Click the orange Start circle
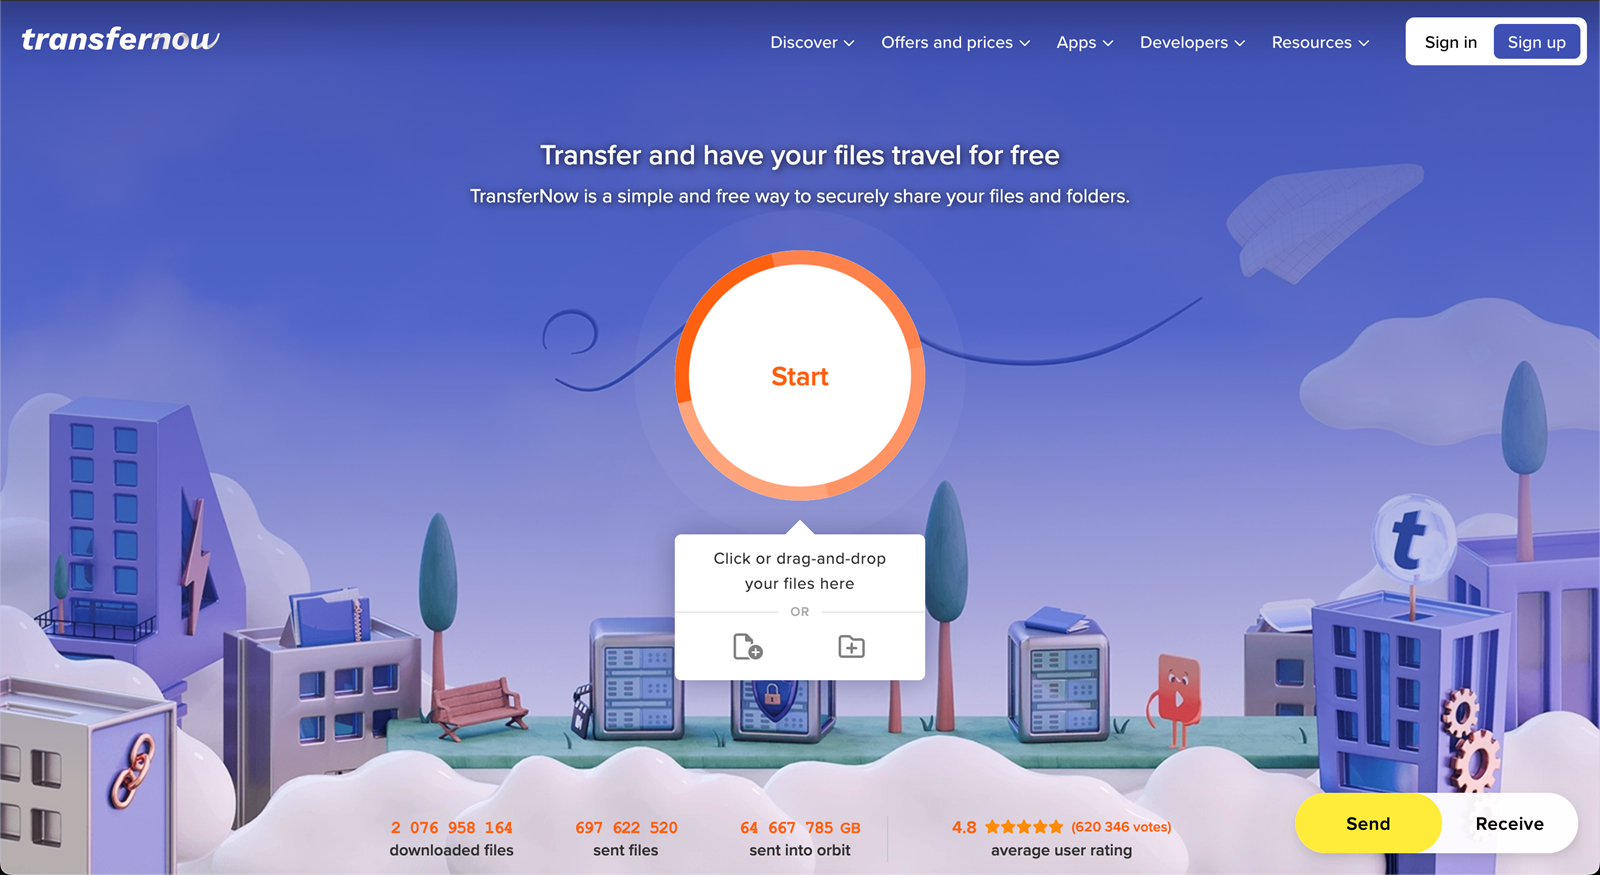 click(800, 376)
